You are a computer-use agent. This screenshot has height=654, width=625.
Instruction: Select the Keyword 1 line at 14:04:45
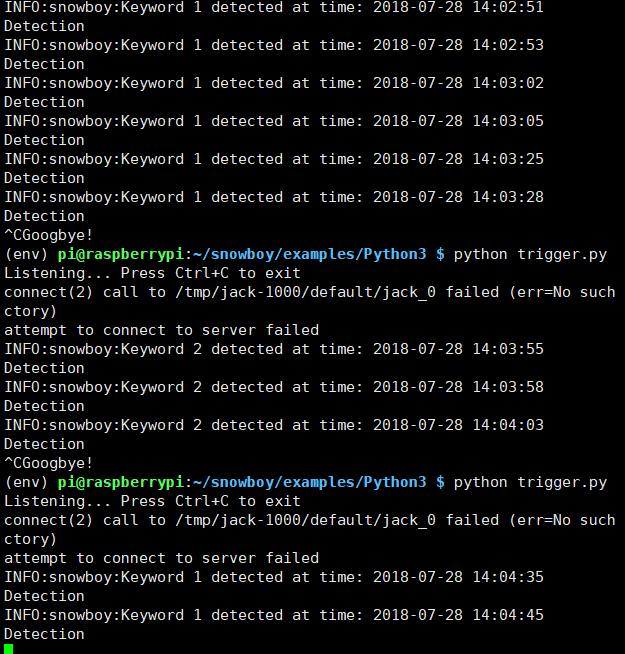[274, 615]
